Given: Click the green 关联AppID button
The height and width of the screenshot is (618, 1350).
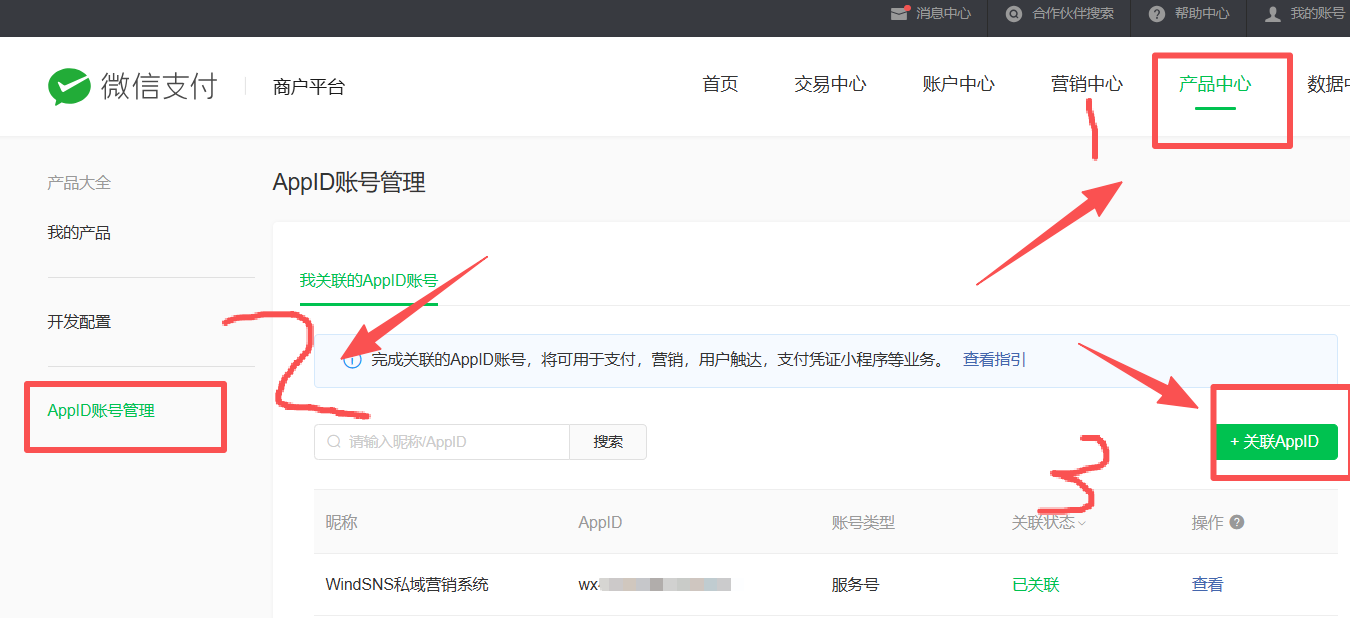Looking at the screenshot, I should pos(1275,442).
